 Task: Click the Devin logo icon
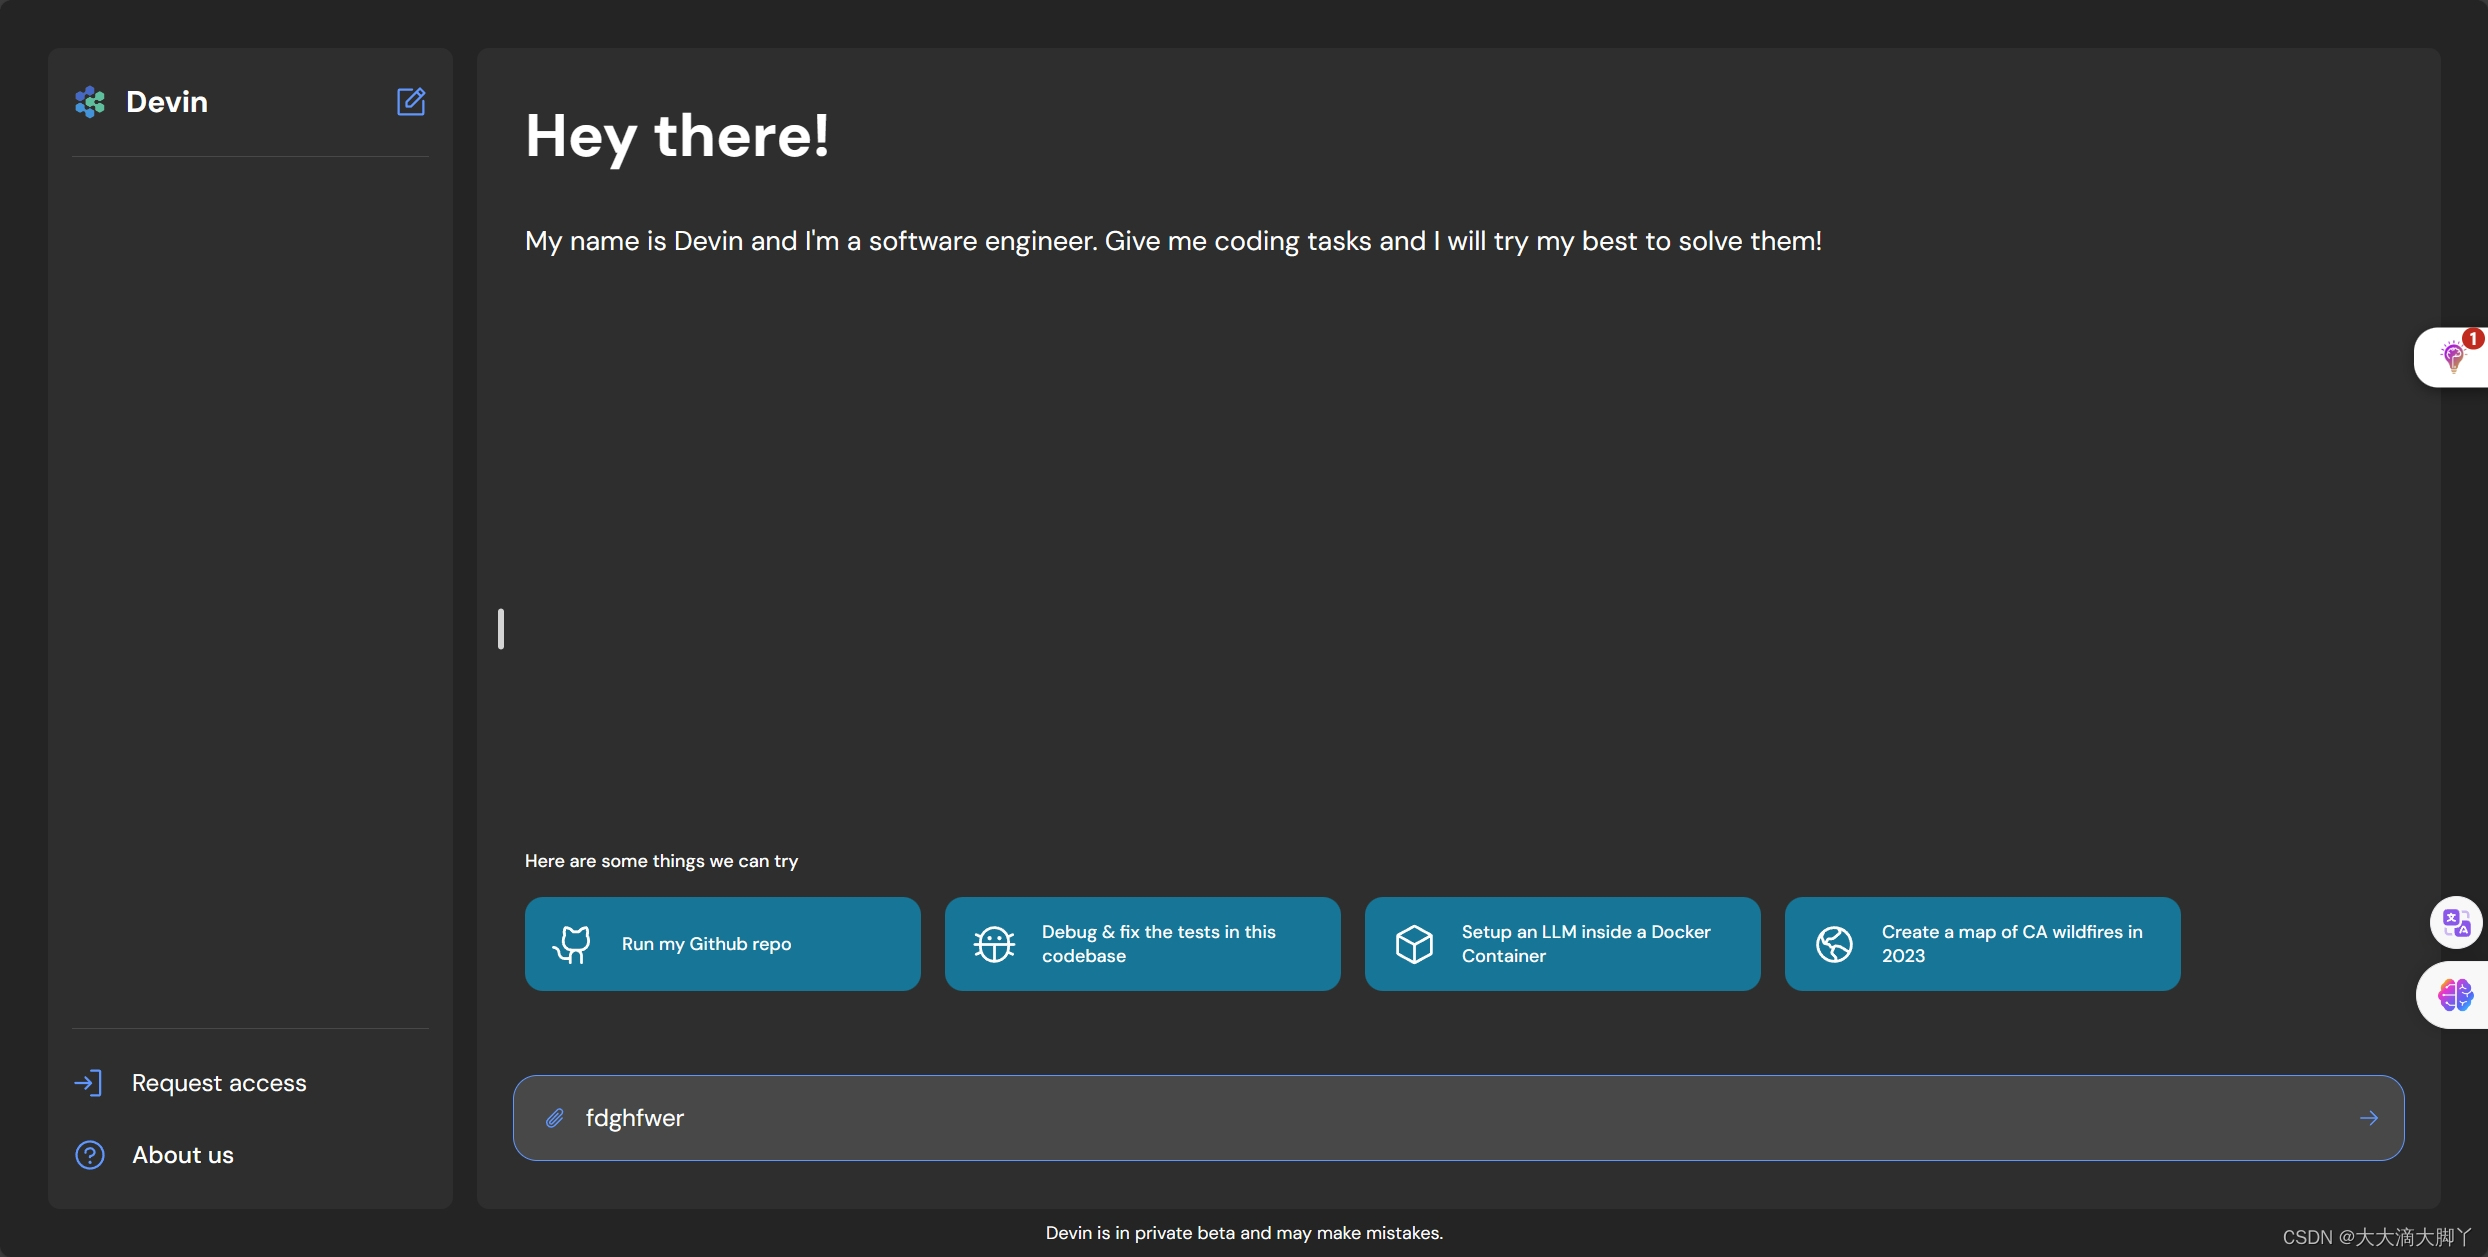pos(90,102)
